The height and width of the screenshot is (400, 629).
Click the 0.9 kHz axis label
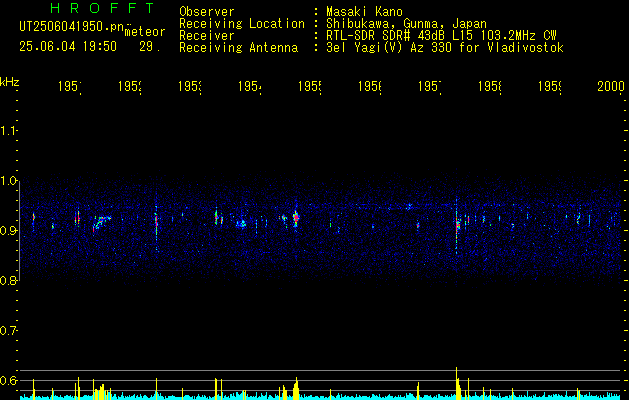[9, 230]
